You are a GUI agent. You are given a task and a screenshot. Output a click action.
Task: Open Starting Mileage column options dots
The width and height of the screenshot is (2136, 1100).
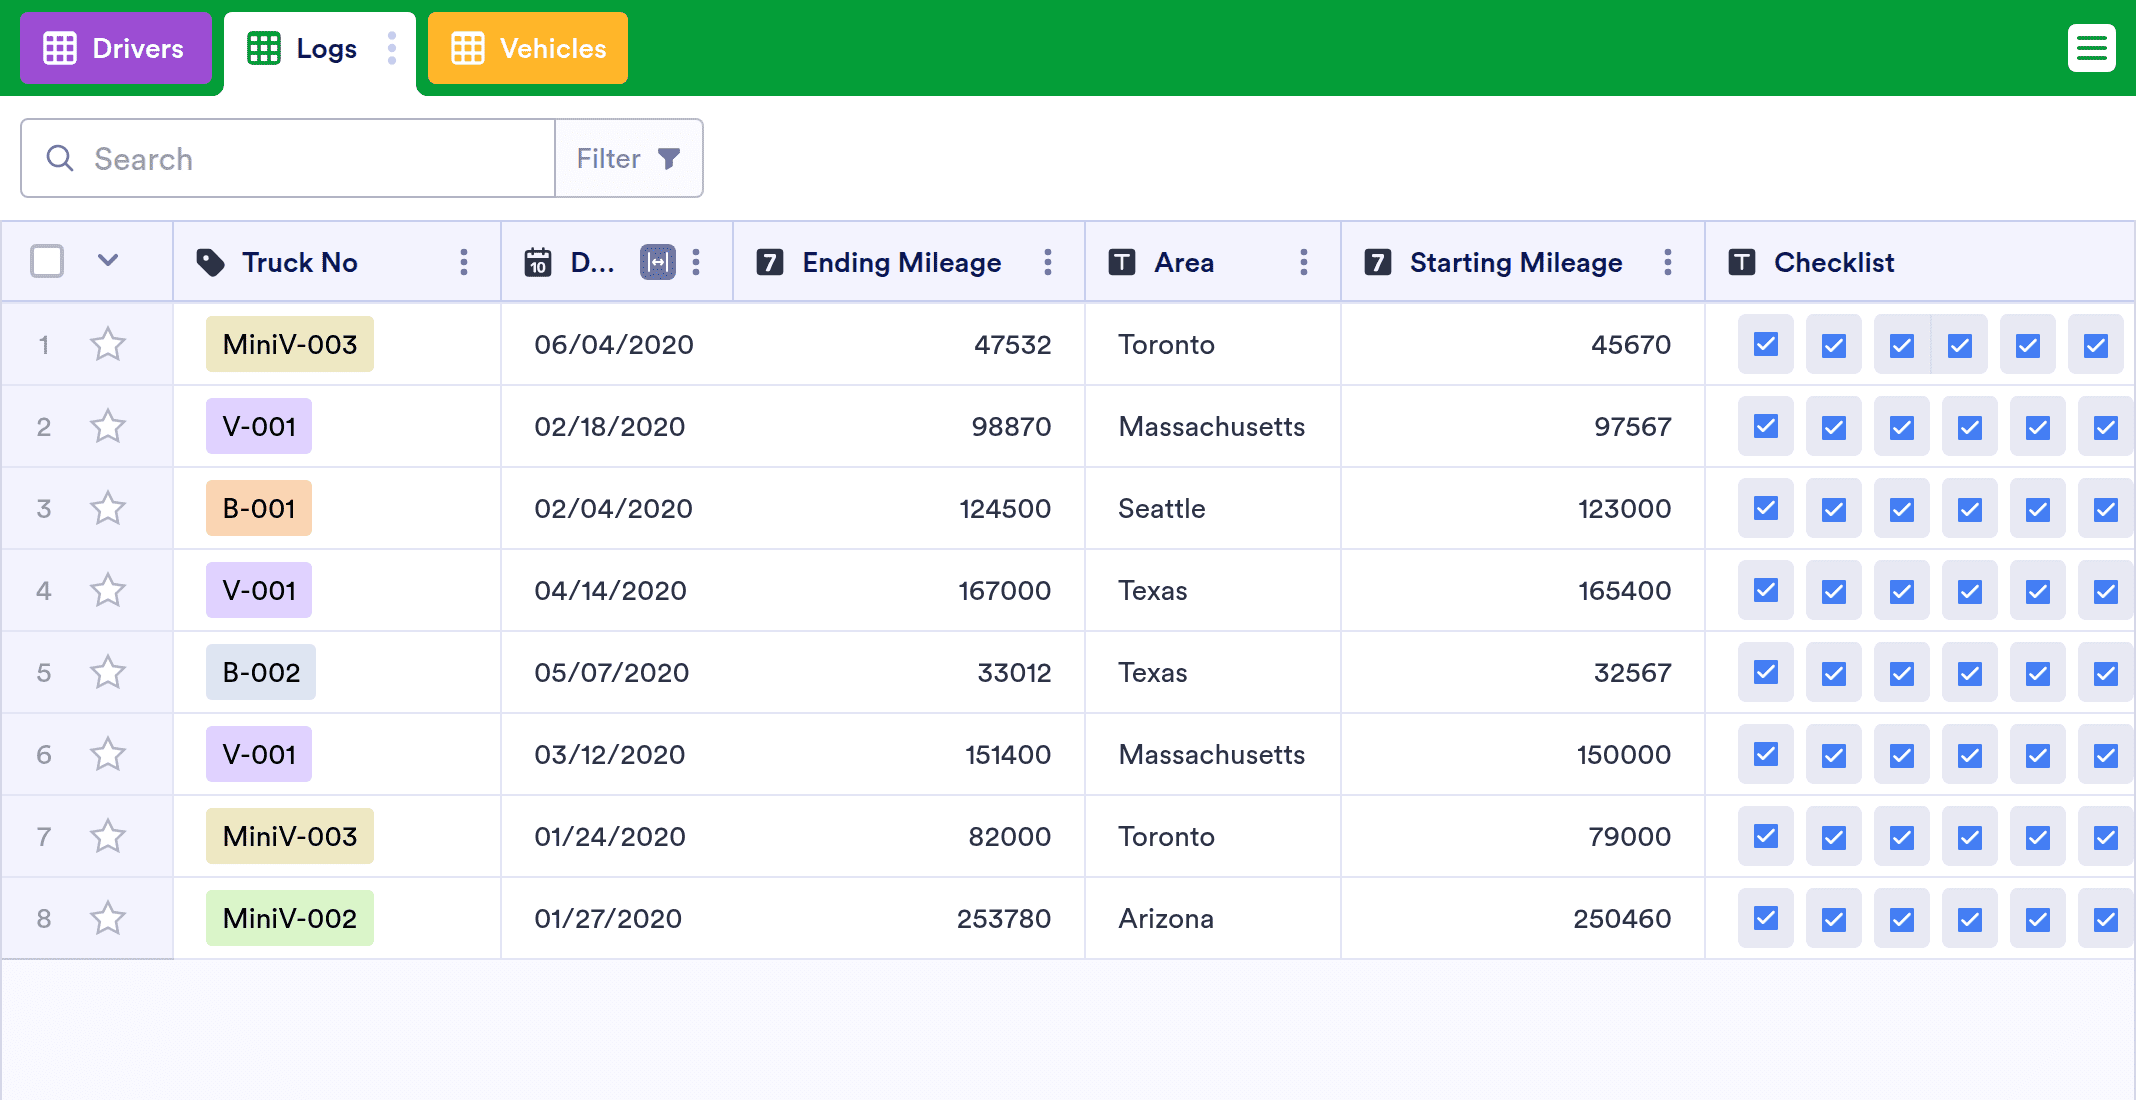[x=1668, y=262]
